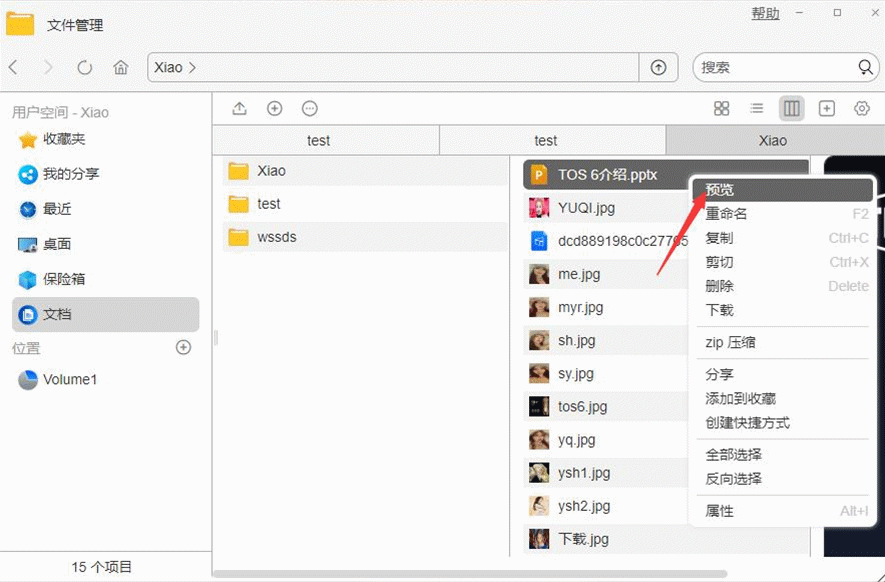Select sy.jpg file

click(607, 374)
